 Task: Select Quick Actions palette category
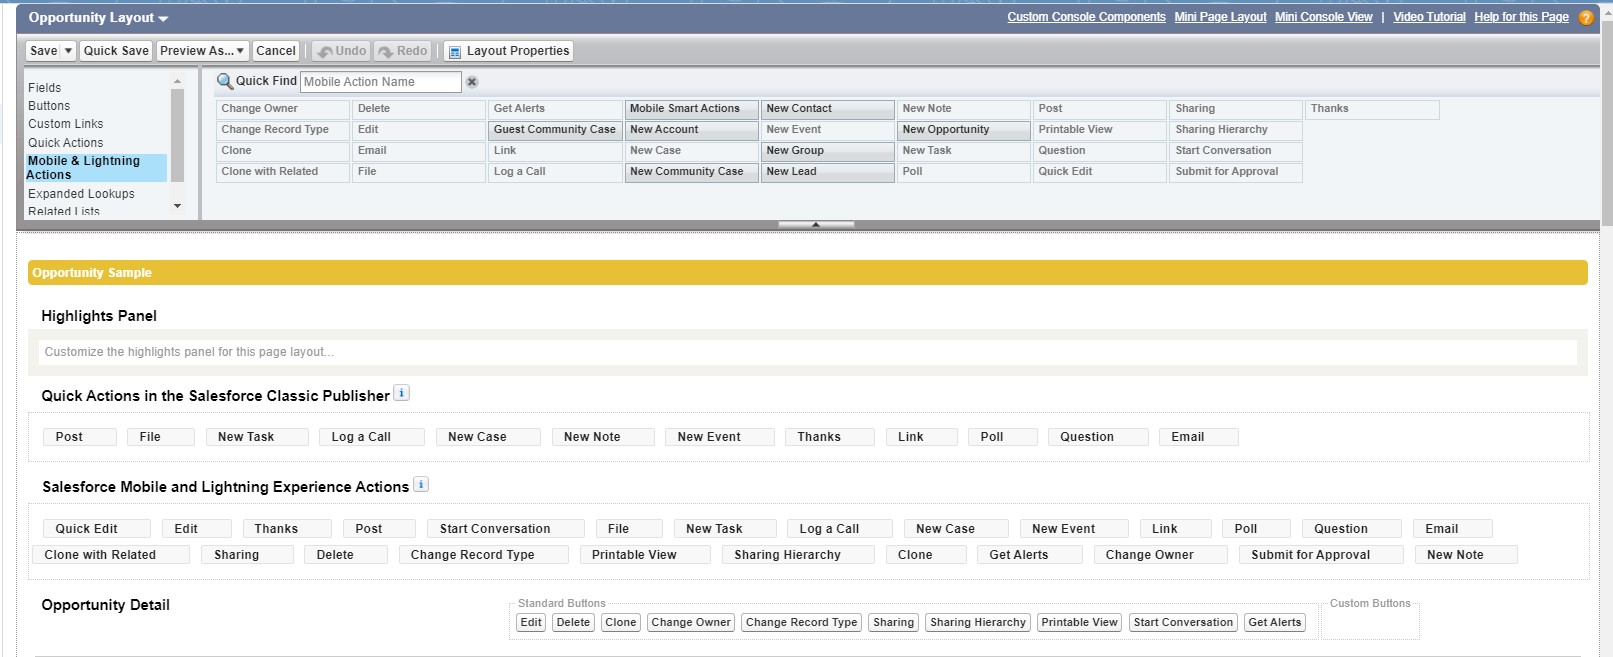[66, 143]
